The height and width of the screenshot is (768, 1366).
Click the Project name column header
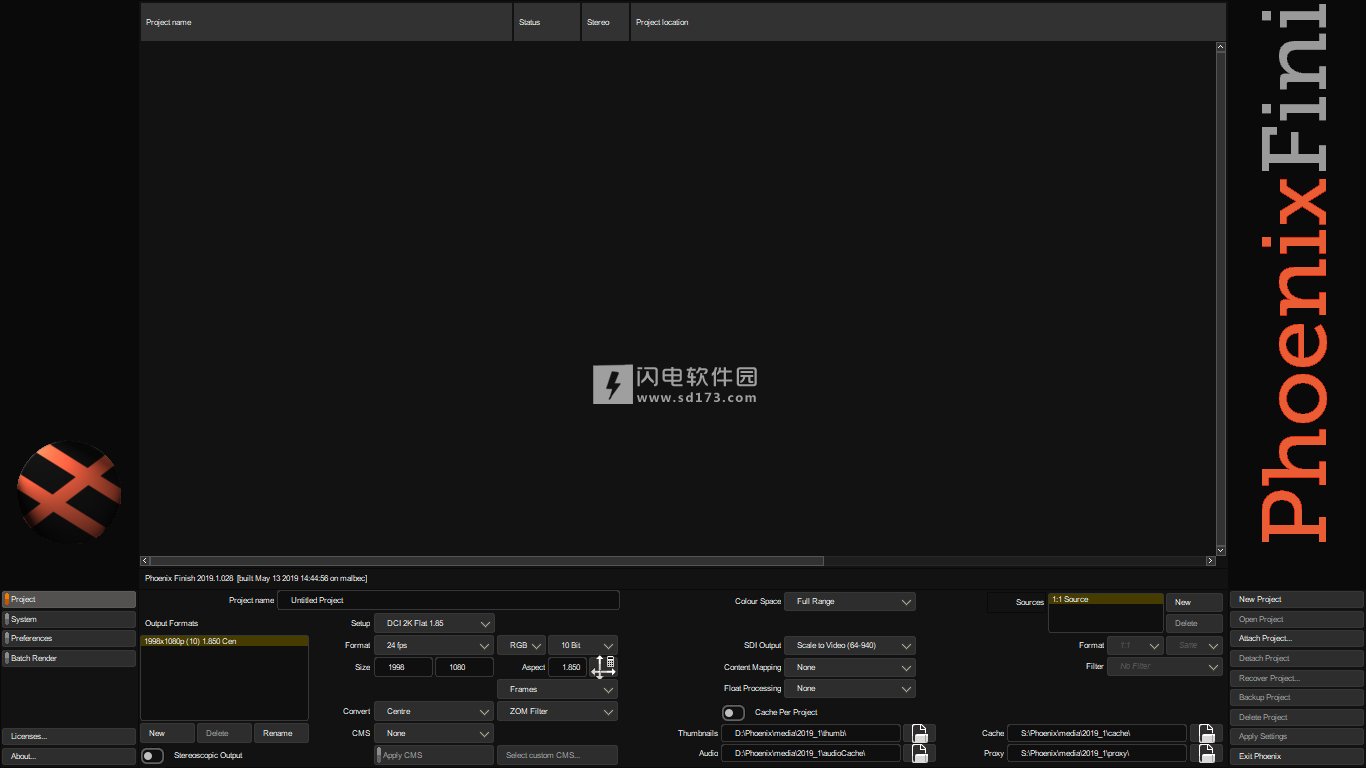(326, 22)
